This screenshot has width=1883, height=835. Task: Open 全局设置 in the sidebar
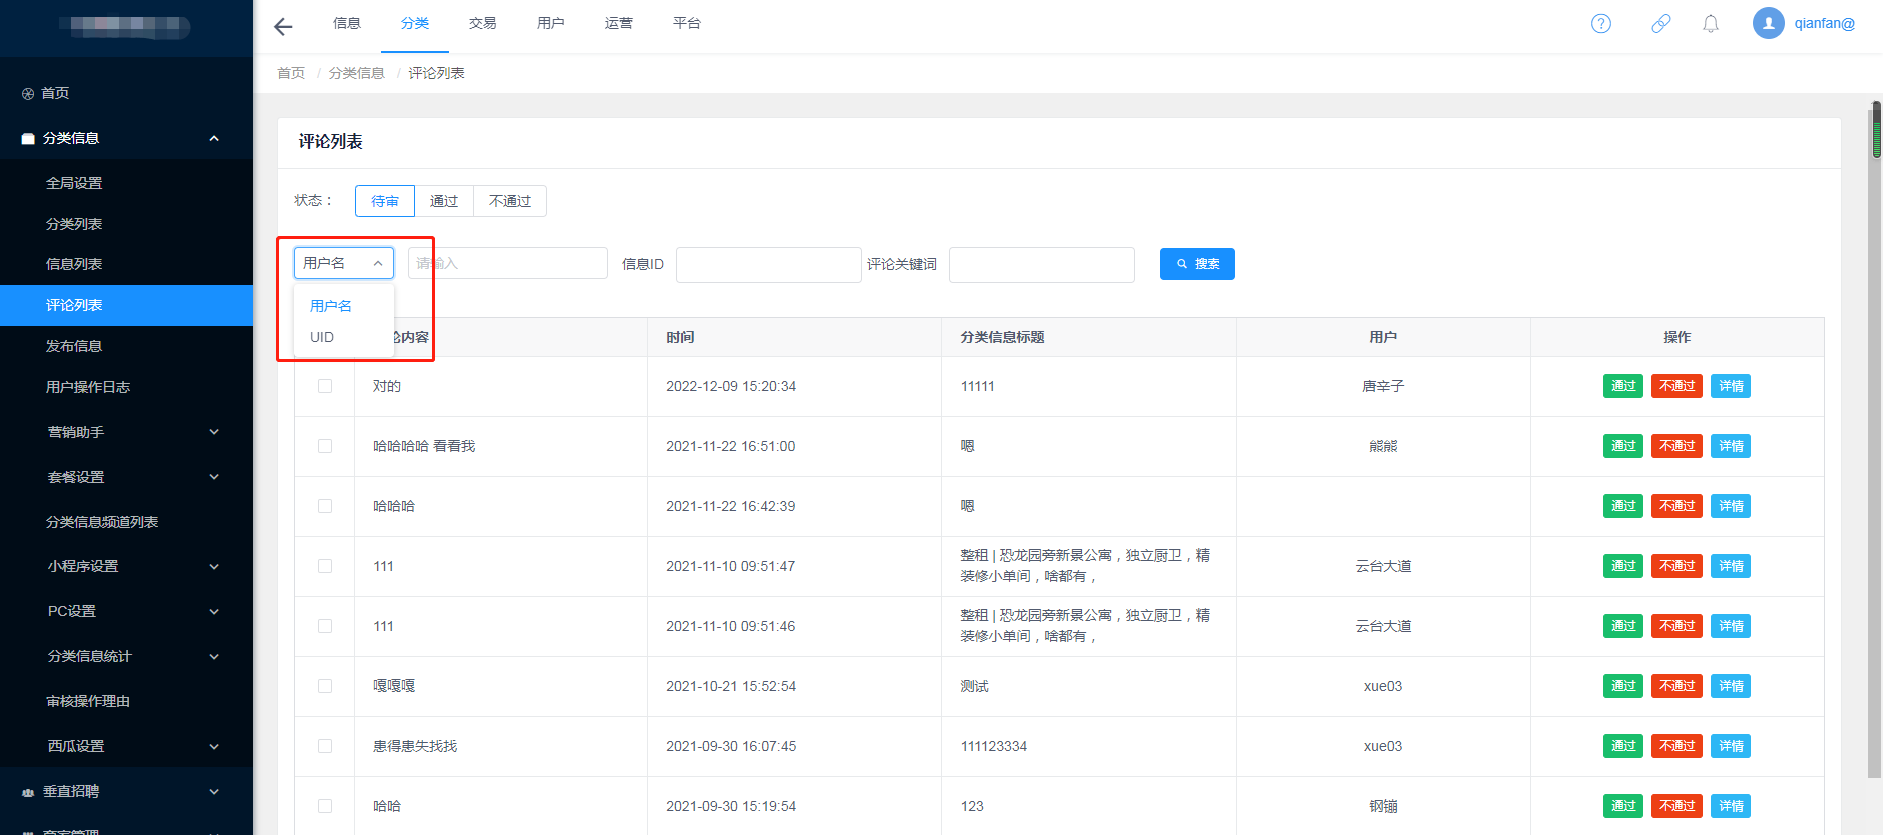74,183
